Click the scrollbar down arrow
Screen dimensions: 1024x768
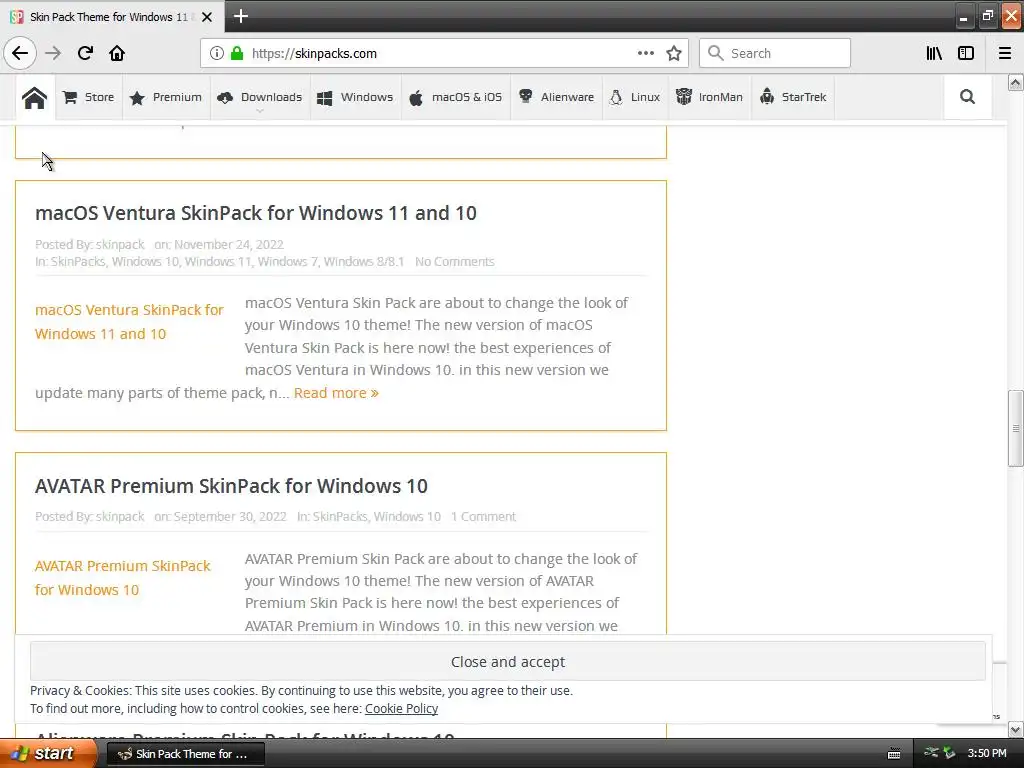[x=1015, y=729]
